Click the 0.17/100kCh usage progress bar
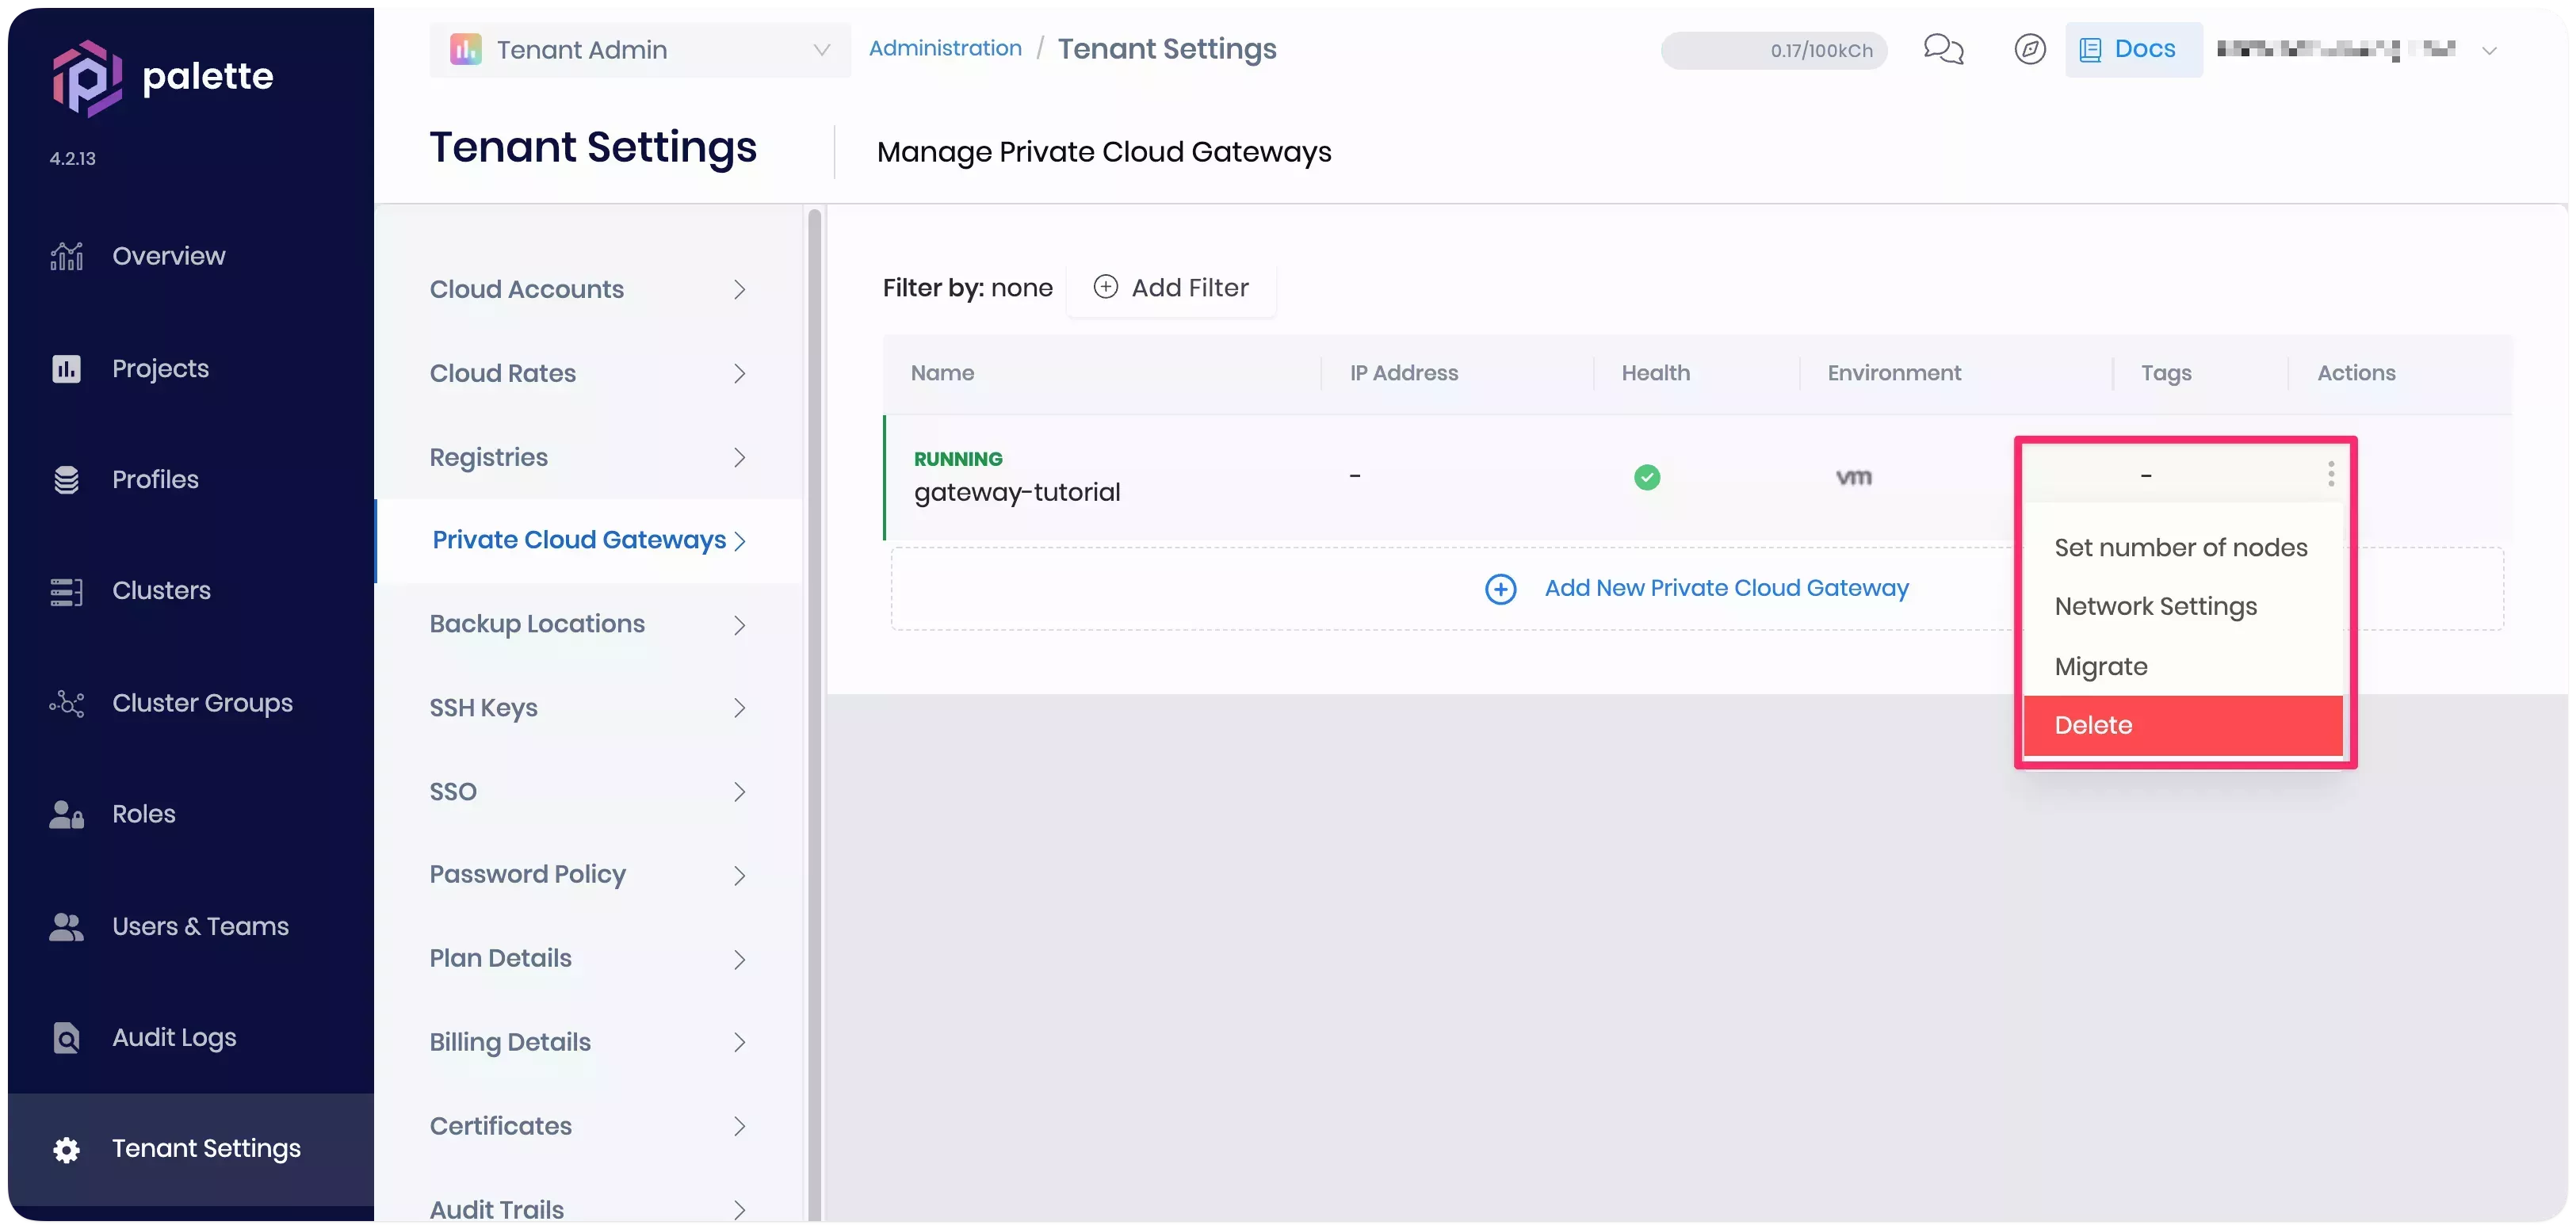Screen dimensions: 2576x1229 pyautogui.click(x=1774, y=50)
